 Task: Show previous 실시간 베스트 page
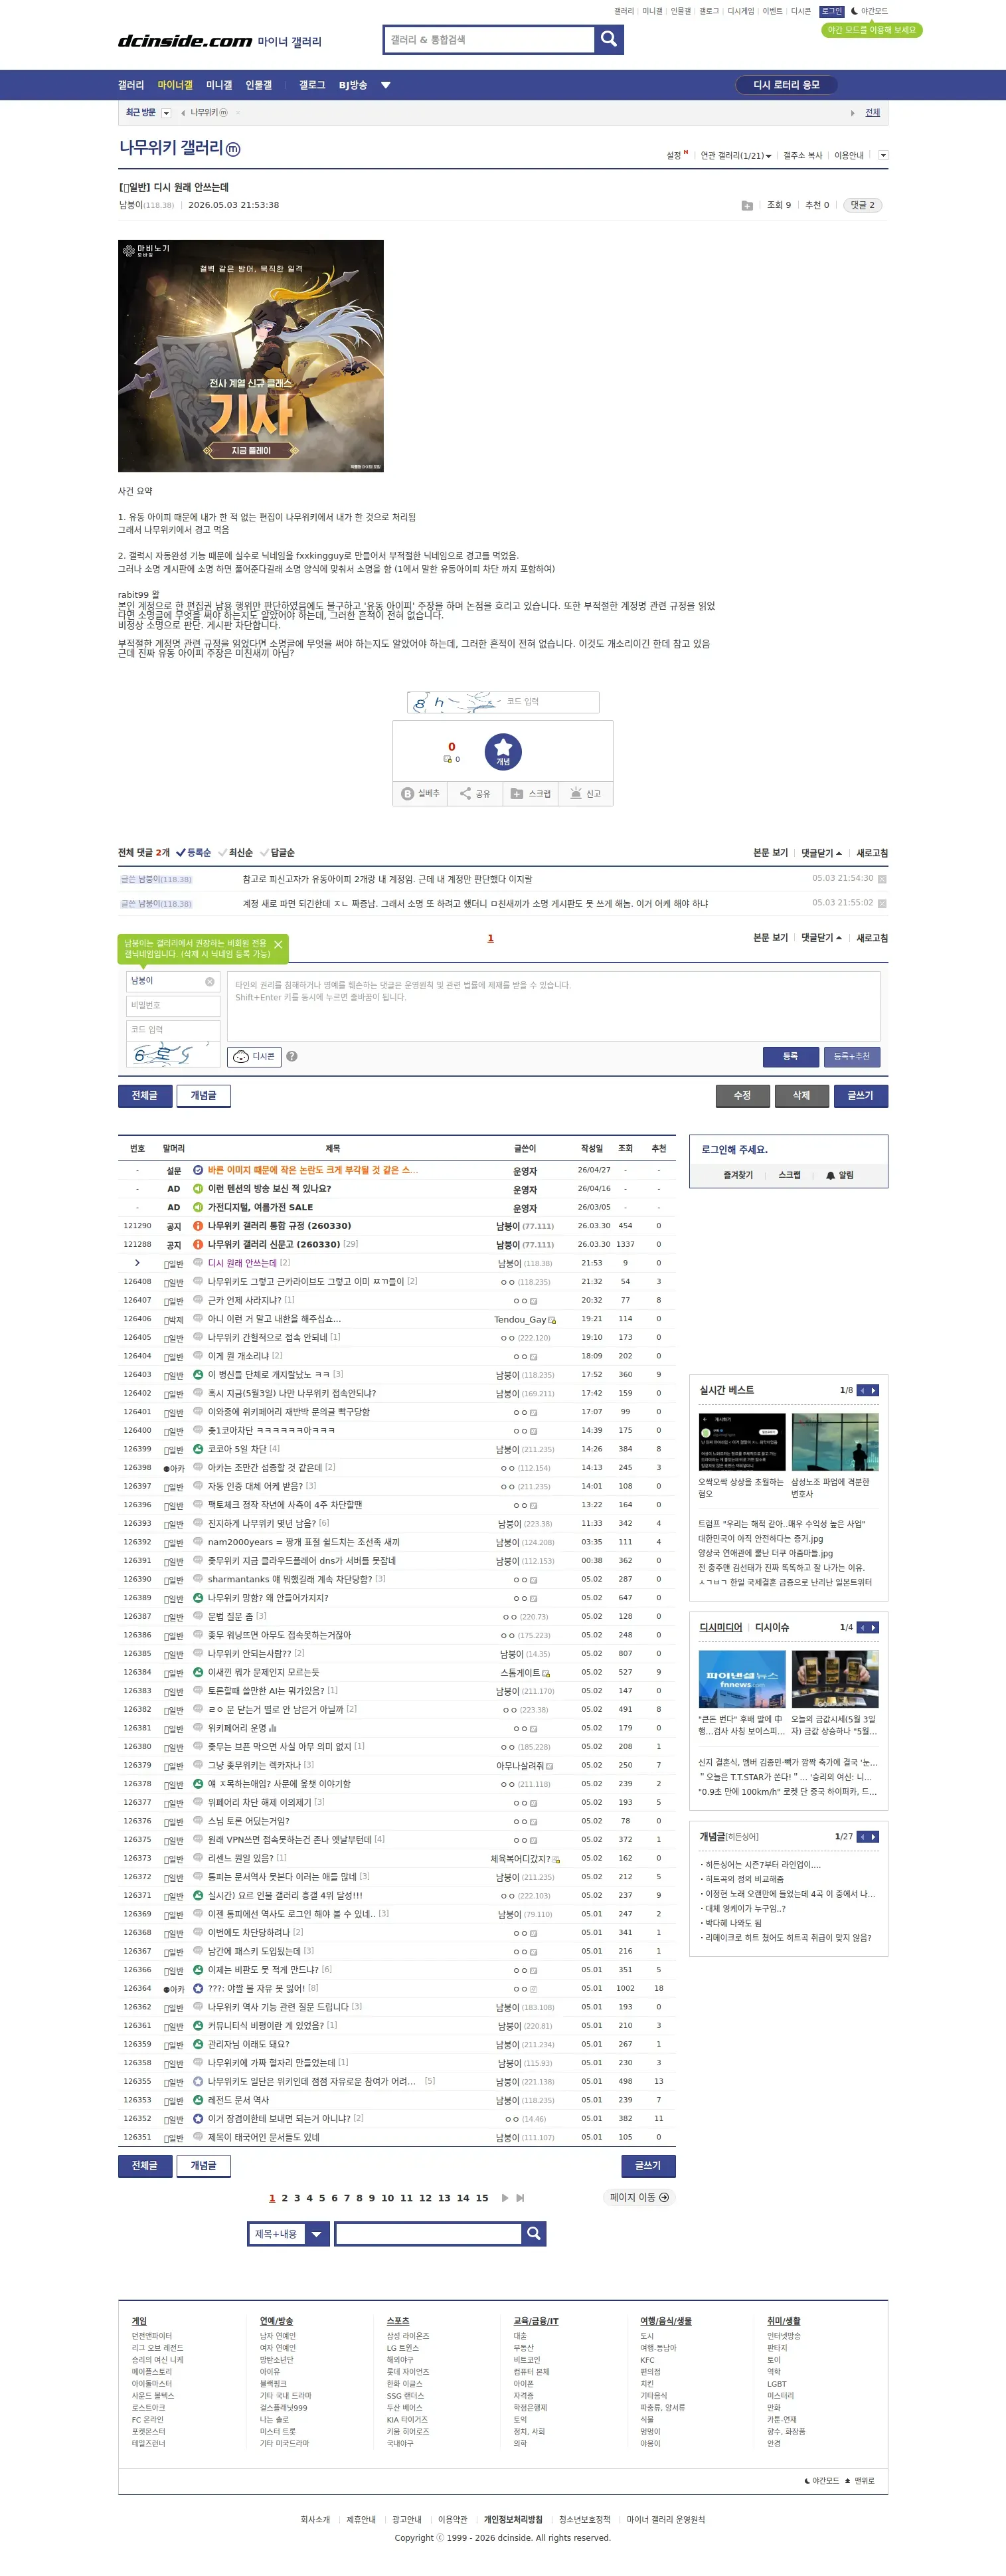[x=862, y=1390]
